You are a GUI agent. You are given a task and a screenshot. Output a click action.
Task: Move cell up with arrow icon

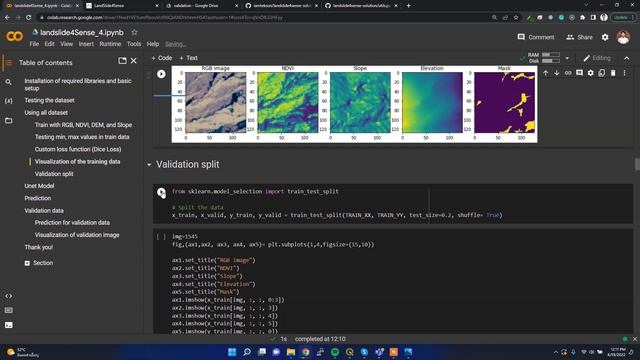546,73
